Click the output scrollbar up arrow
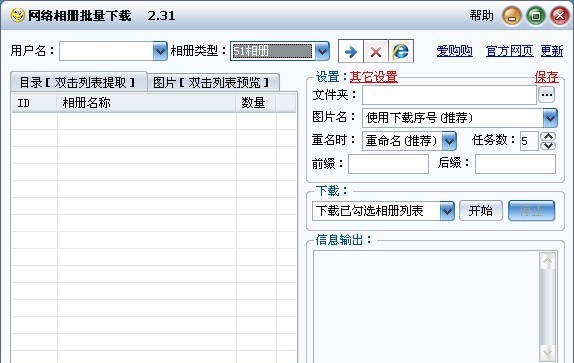Viewport: 574px width, 363px height. [547, 261]
